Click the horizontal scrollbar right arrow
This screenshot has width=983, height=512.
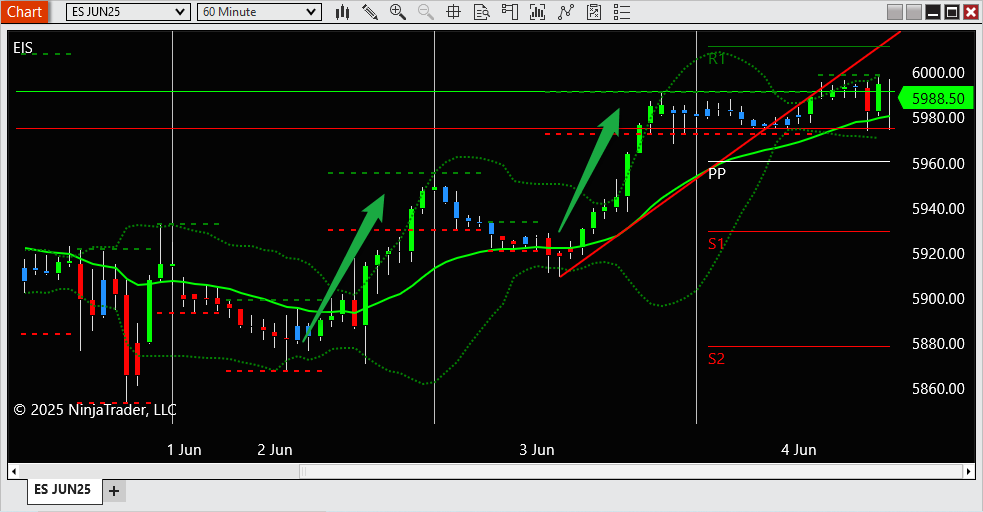969,471
